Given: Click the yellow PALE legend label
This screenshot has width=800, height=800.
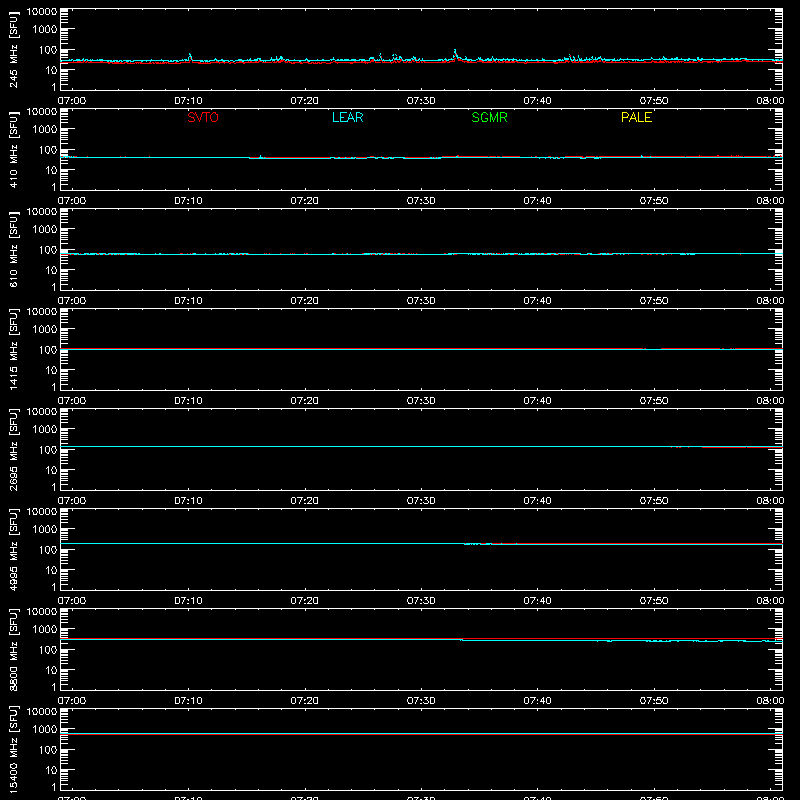Looking at the screenshot, I should click(636, 117).
